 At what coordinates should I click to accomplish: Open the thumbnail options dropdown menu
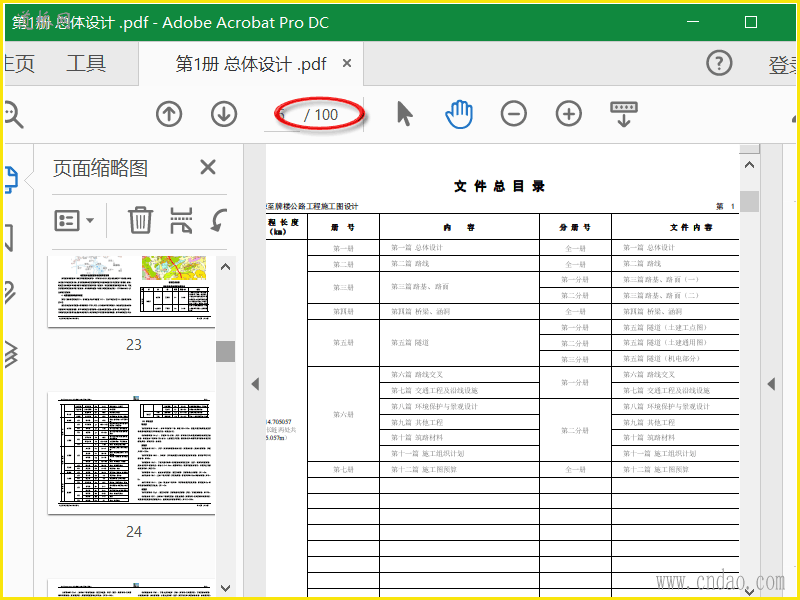(x=74, y=220)
